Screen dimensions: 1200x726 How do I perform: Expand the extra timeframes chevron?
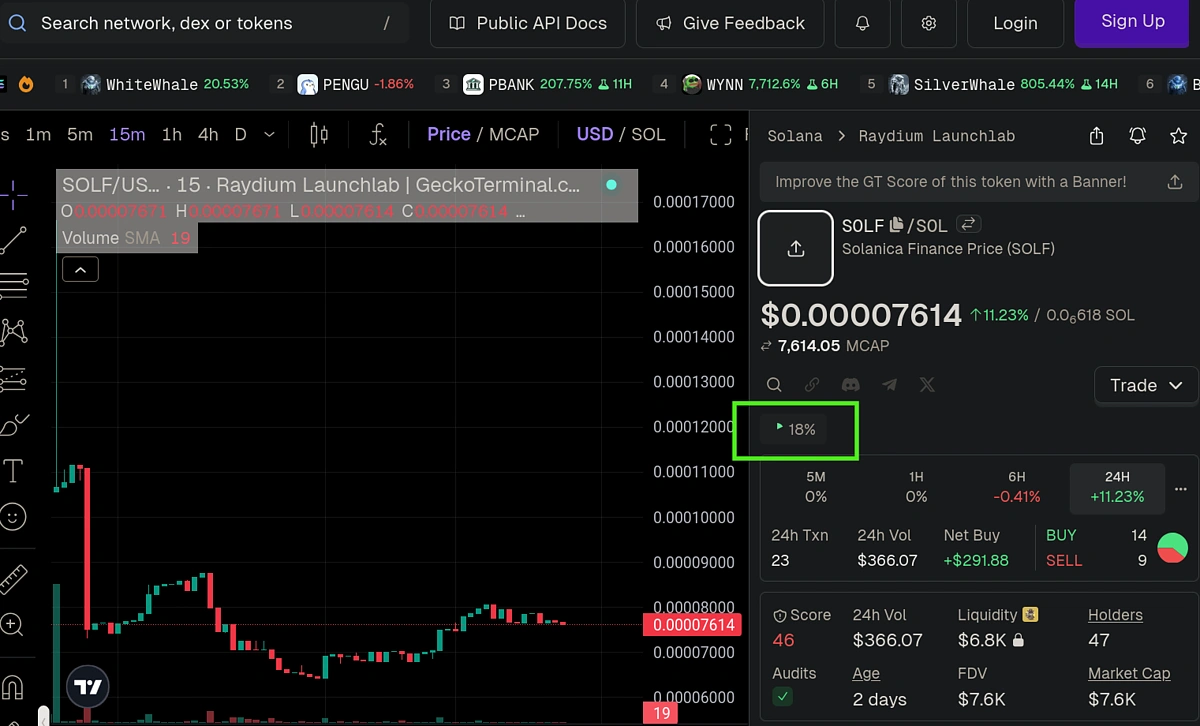coord(268,133)
